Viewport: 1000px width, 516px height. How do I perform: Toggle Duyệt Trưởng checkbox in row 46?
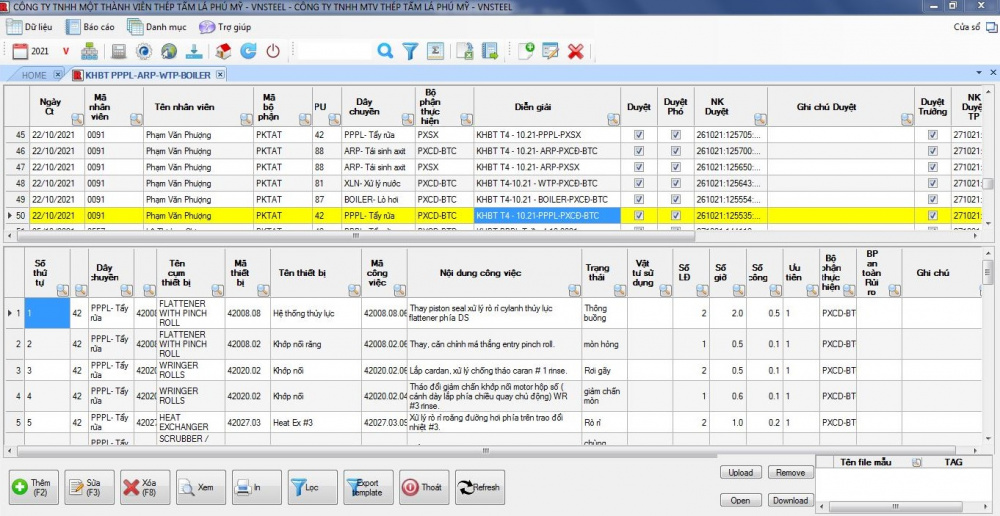[932, 151]
